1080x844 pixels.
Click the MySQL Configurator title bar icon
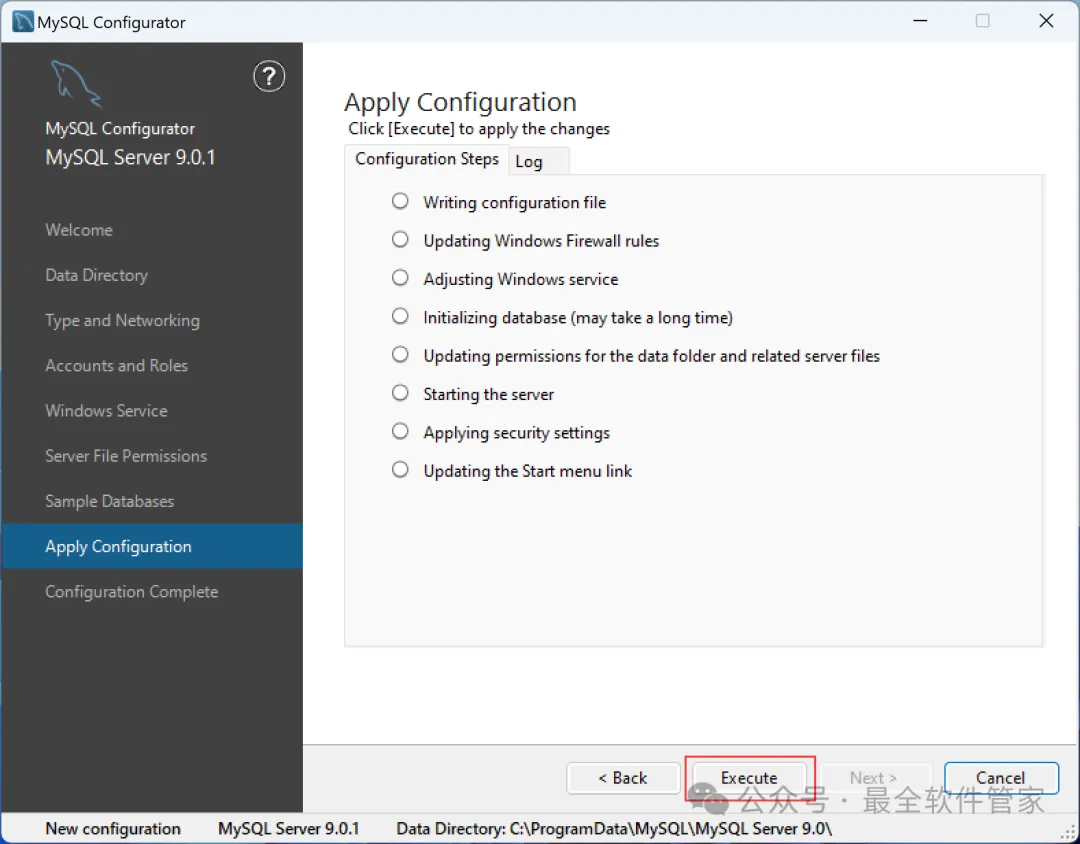(x=23, y=21)
